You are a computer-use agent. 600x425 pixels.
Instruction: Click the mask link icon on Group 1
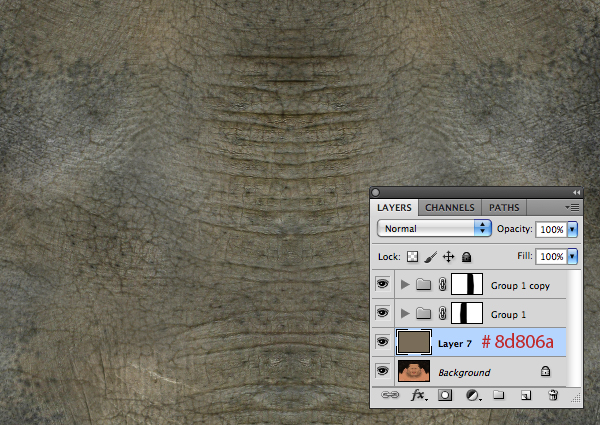[x=442, y=313]
